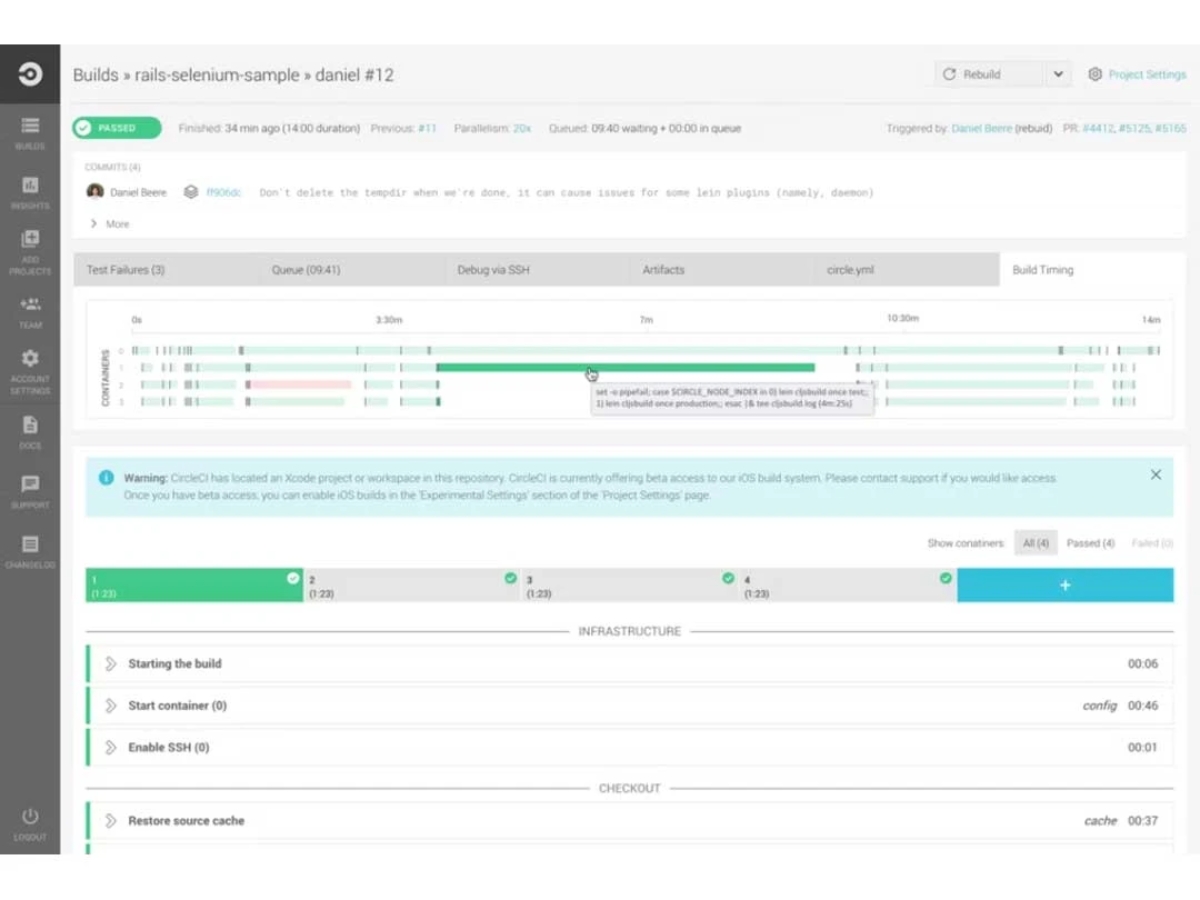Open the Builds sidebar icon

pos(30,126)
